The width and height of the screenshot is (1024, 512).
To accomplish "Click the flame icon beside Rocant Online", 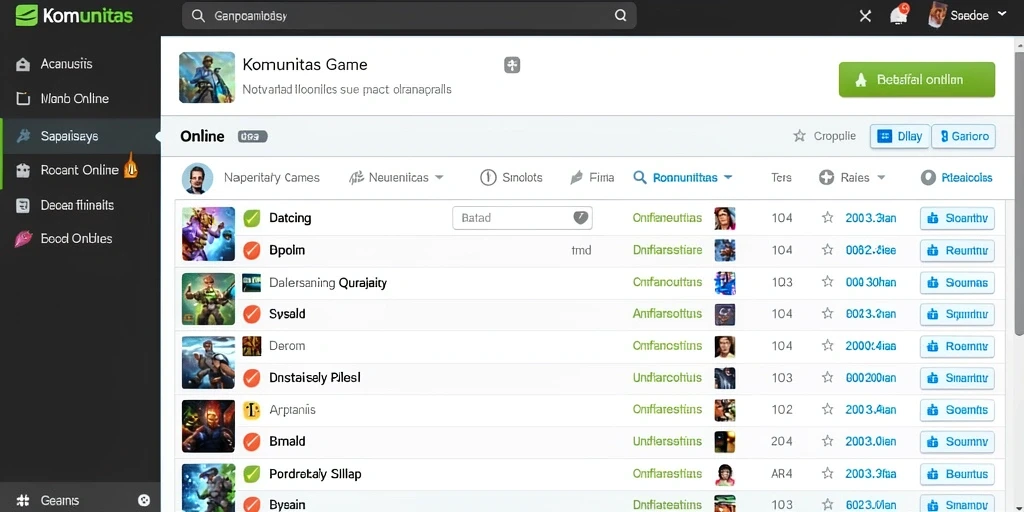I will click(131, 166).
